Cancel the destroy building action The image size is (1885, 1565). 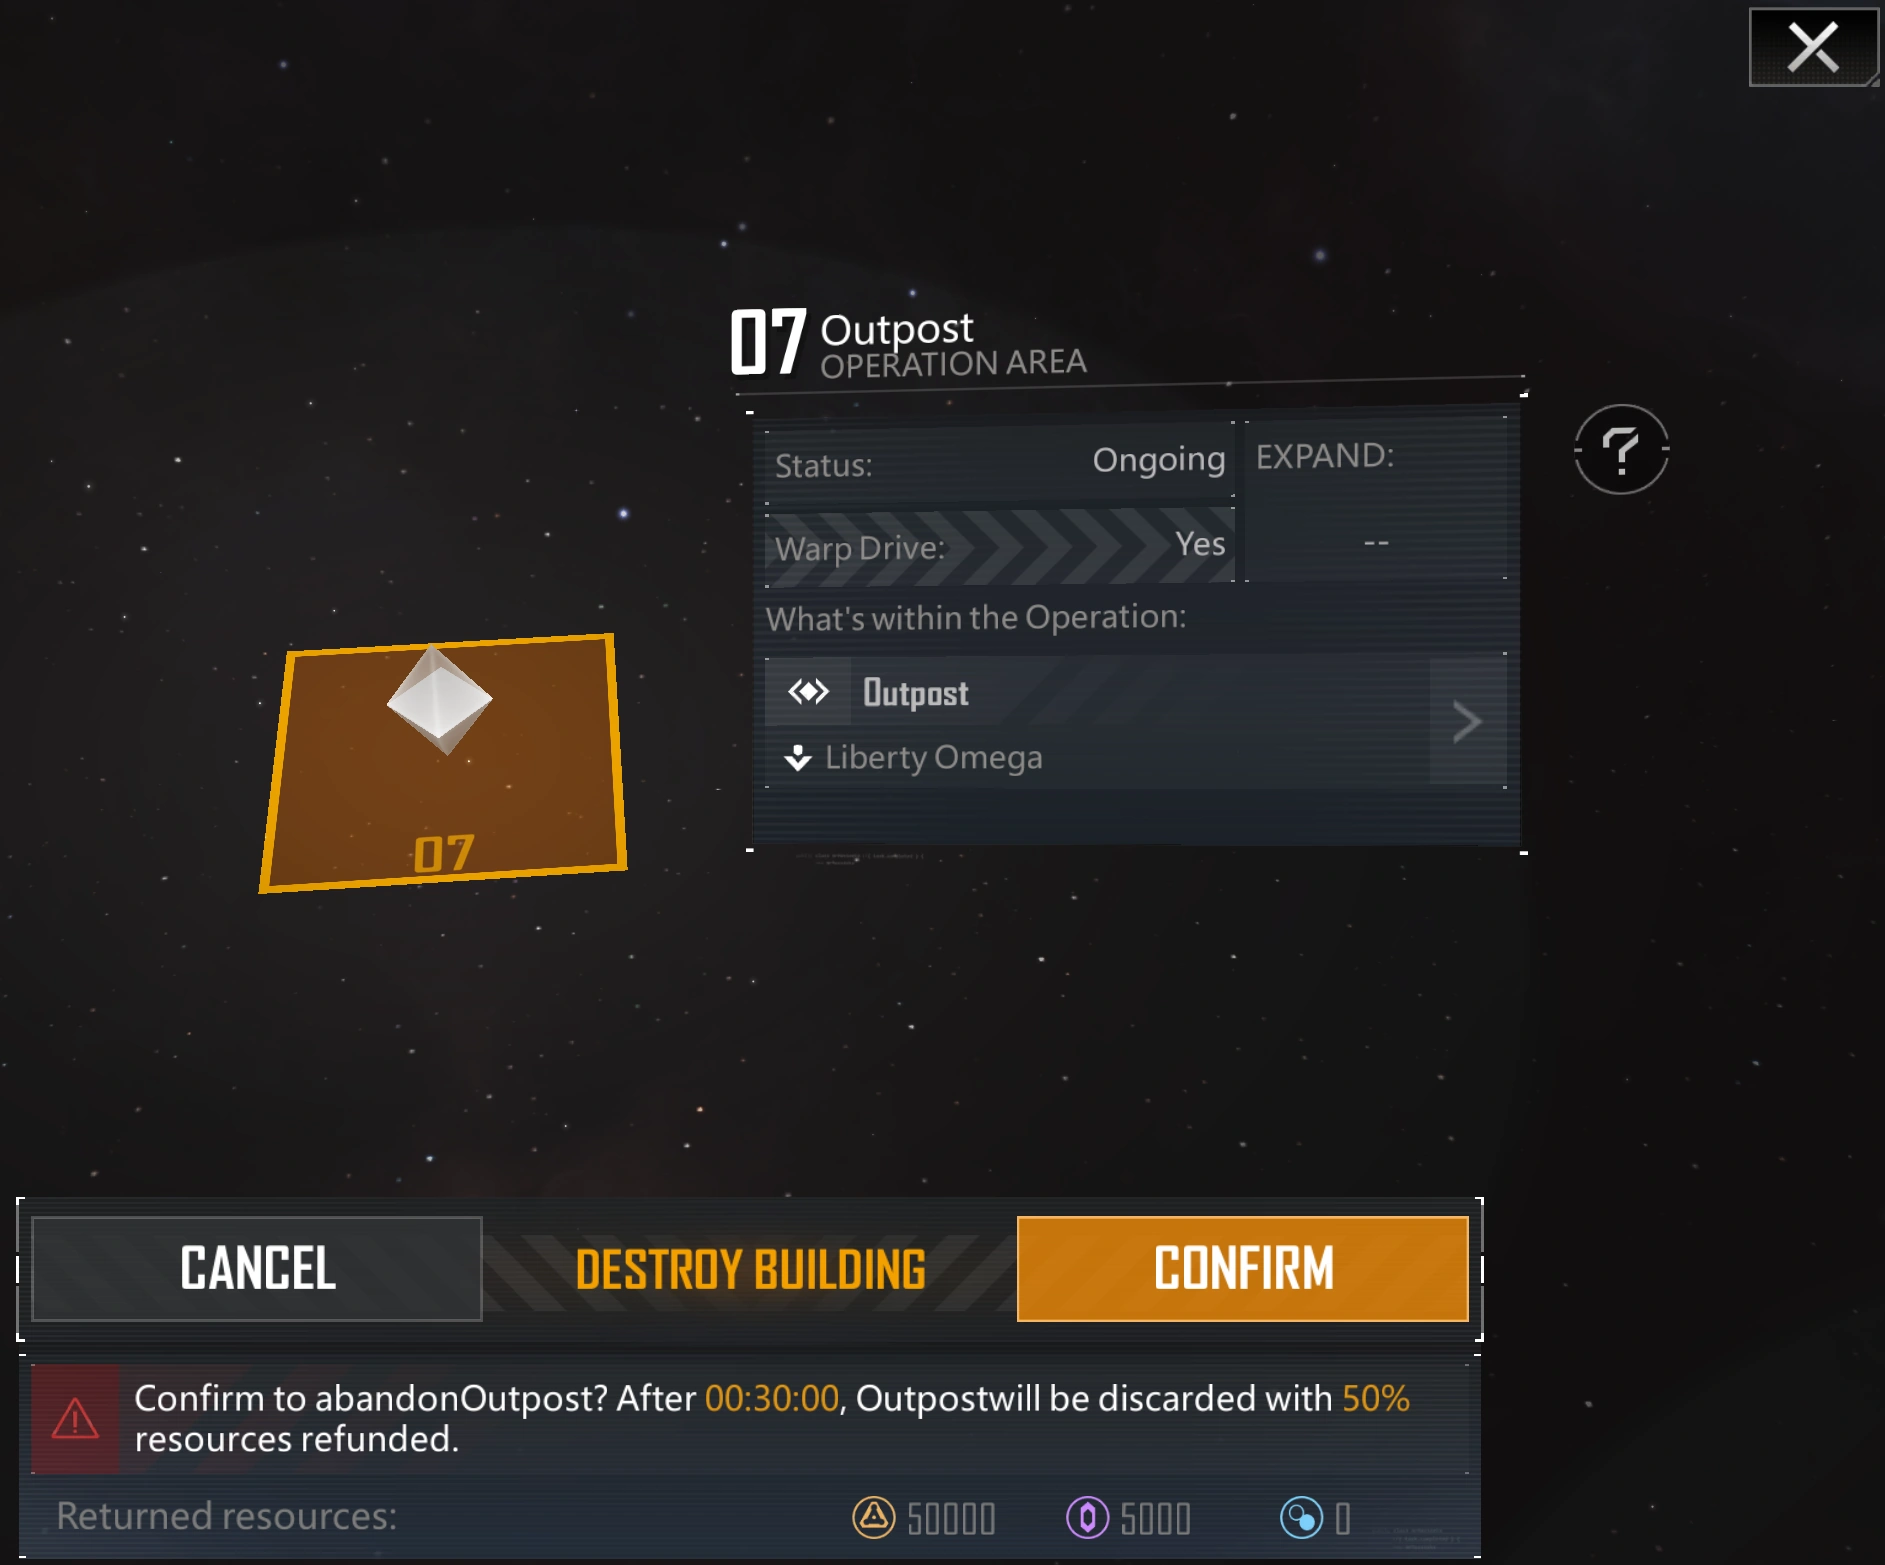coord(257,1269)
